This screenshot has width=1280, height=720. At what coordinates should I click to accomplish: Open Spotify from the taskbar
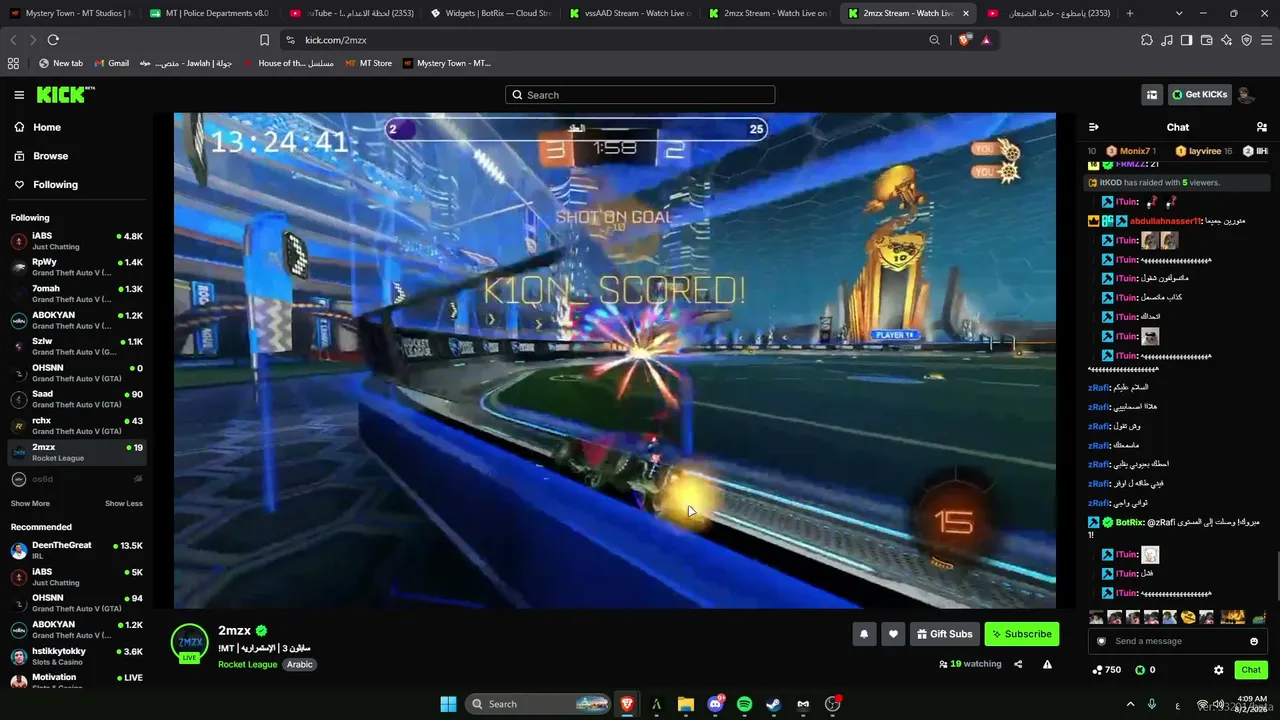tap(744, 704)
